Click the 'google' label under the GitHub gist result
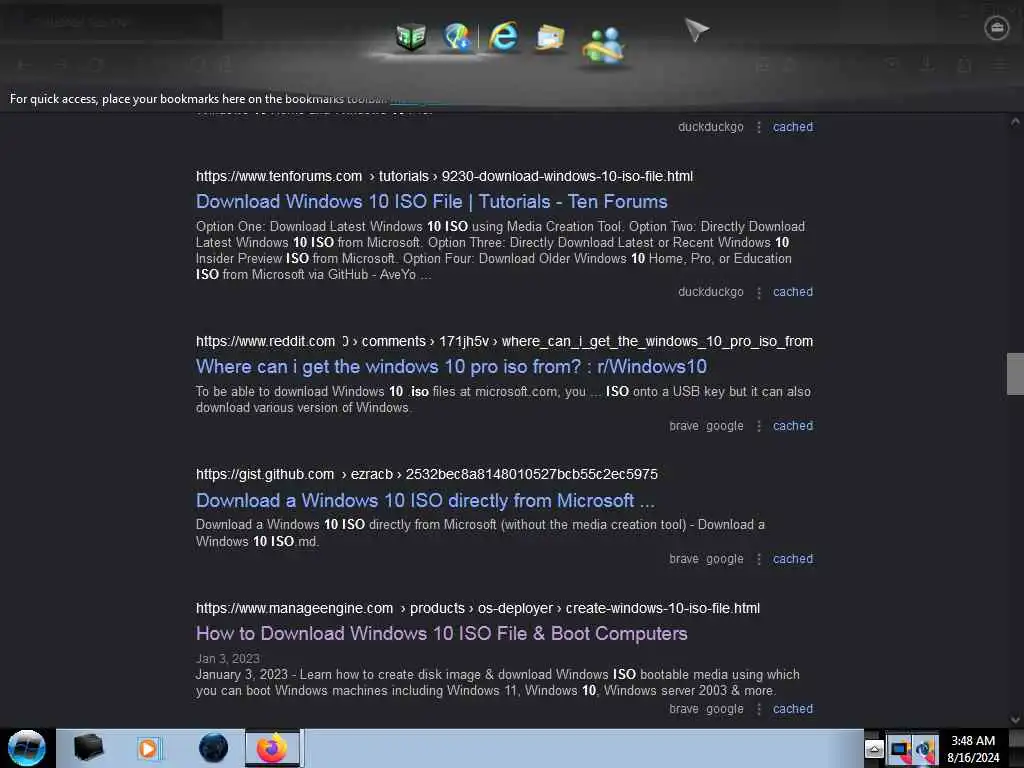Viewport: 1024px width, 768px height. (725, 559)
